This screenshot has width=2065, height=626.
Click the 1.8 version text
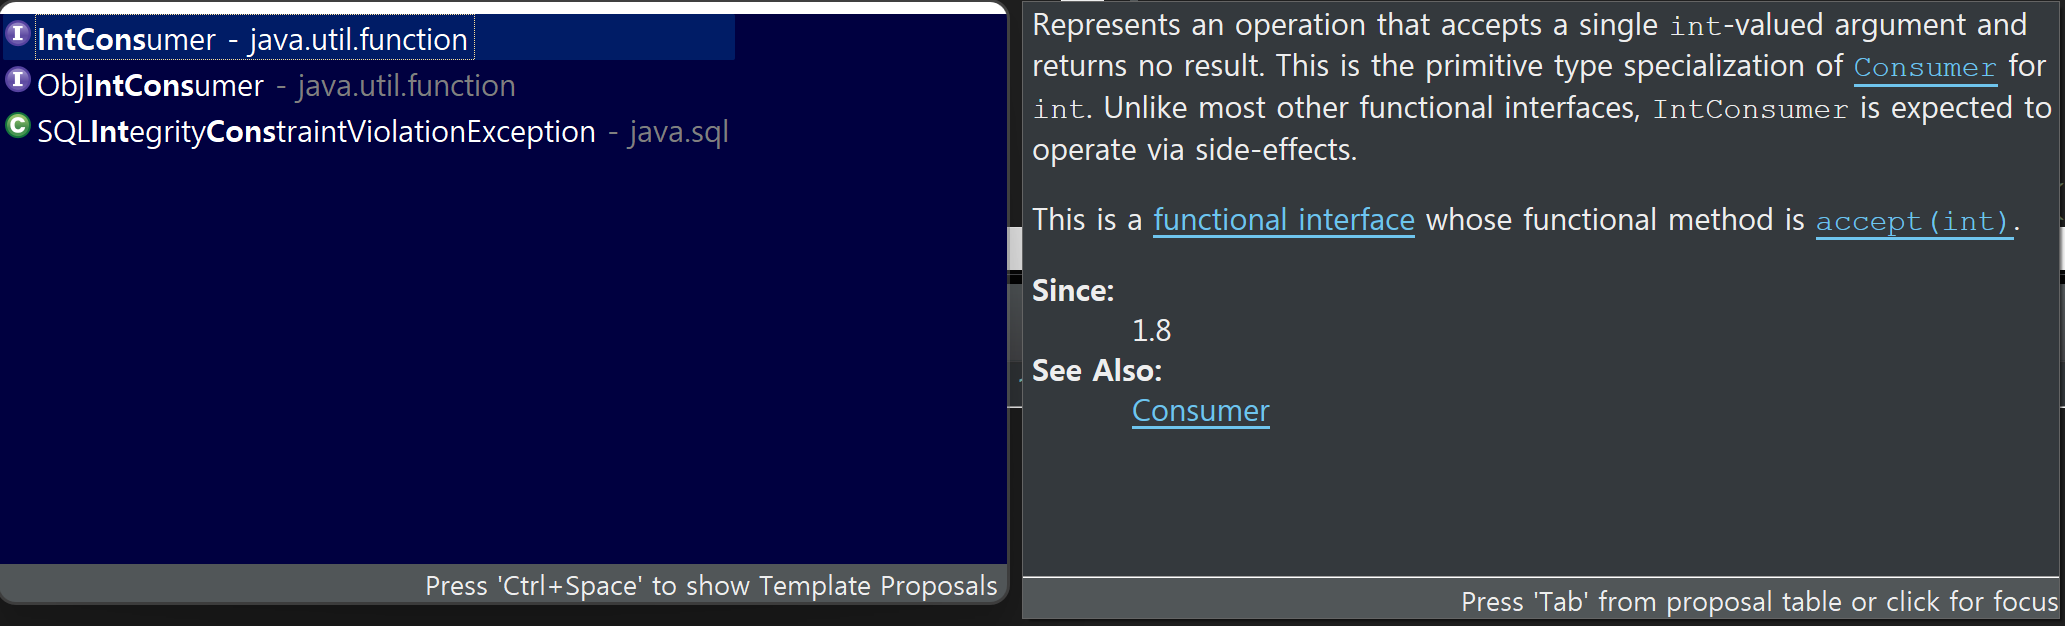[1151, 330]
